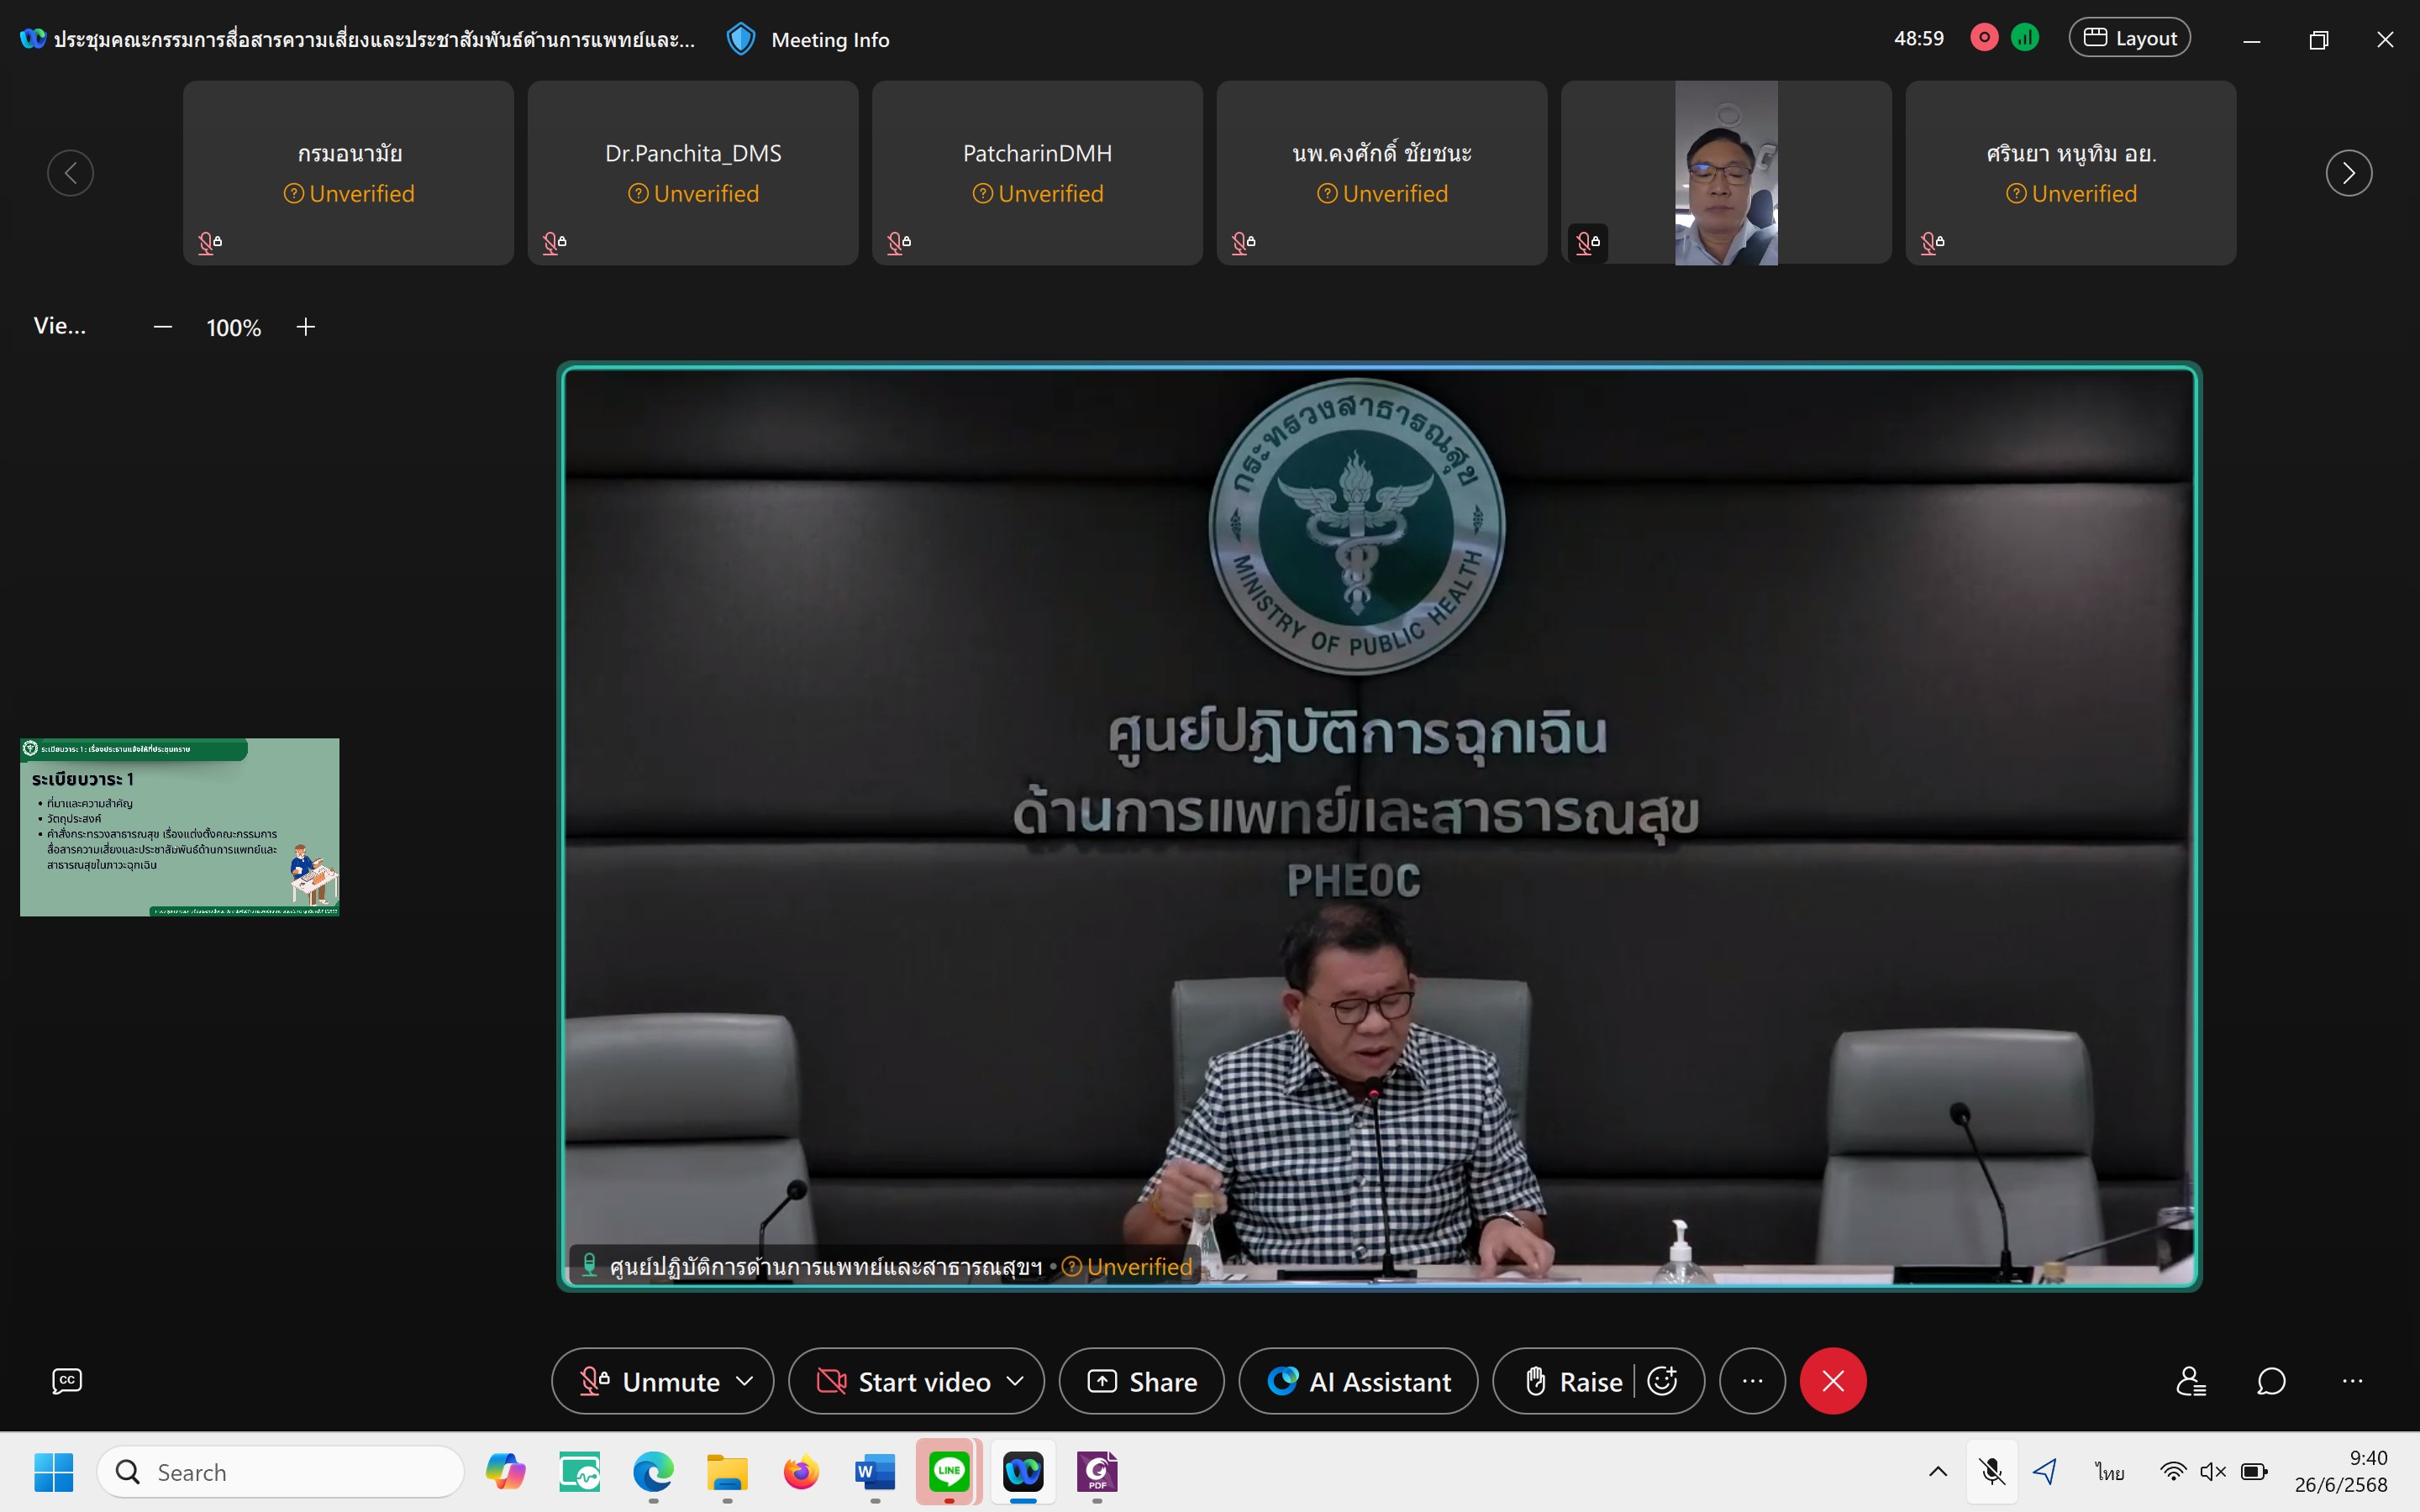The height and width of the screenshot is (1512, 2420).
Task: Open the PDF reader app in taskbar
Action: click(1097, 1472)
